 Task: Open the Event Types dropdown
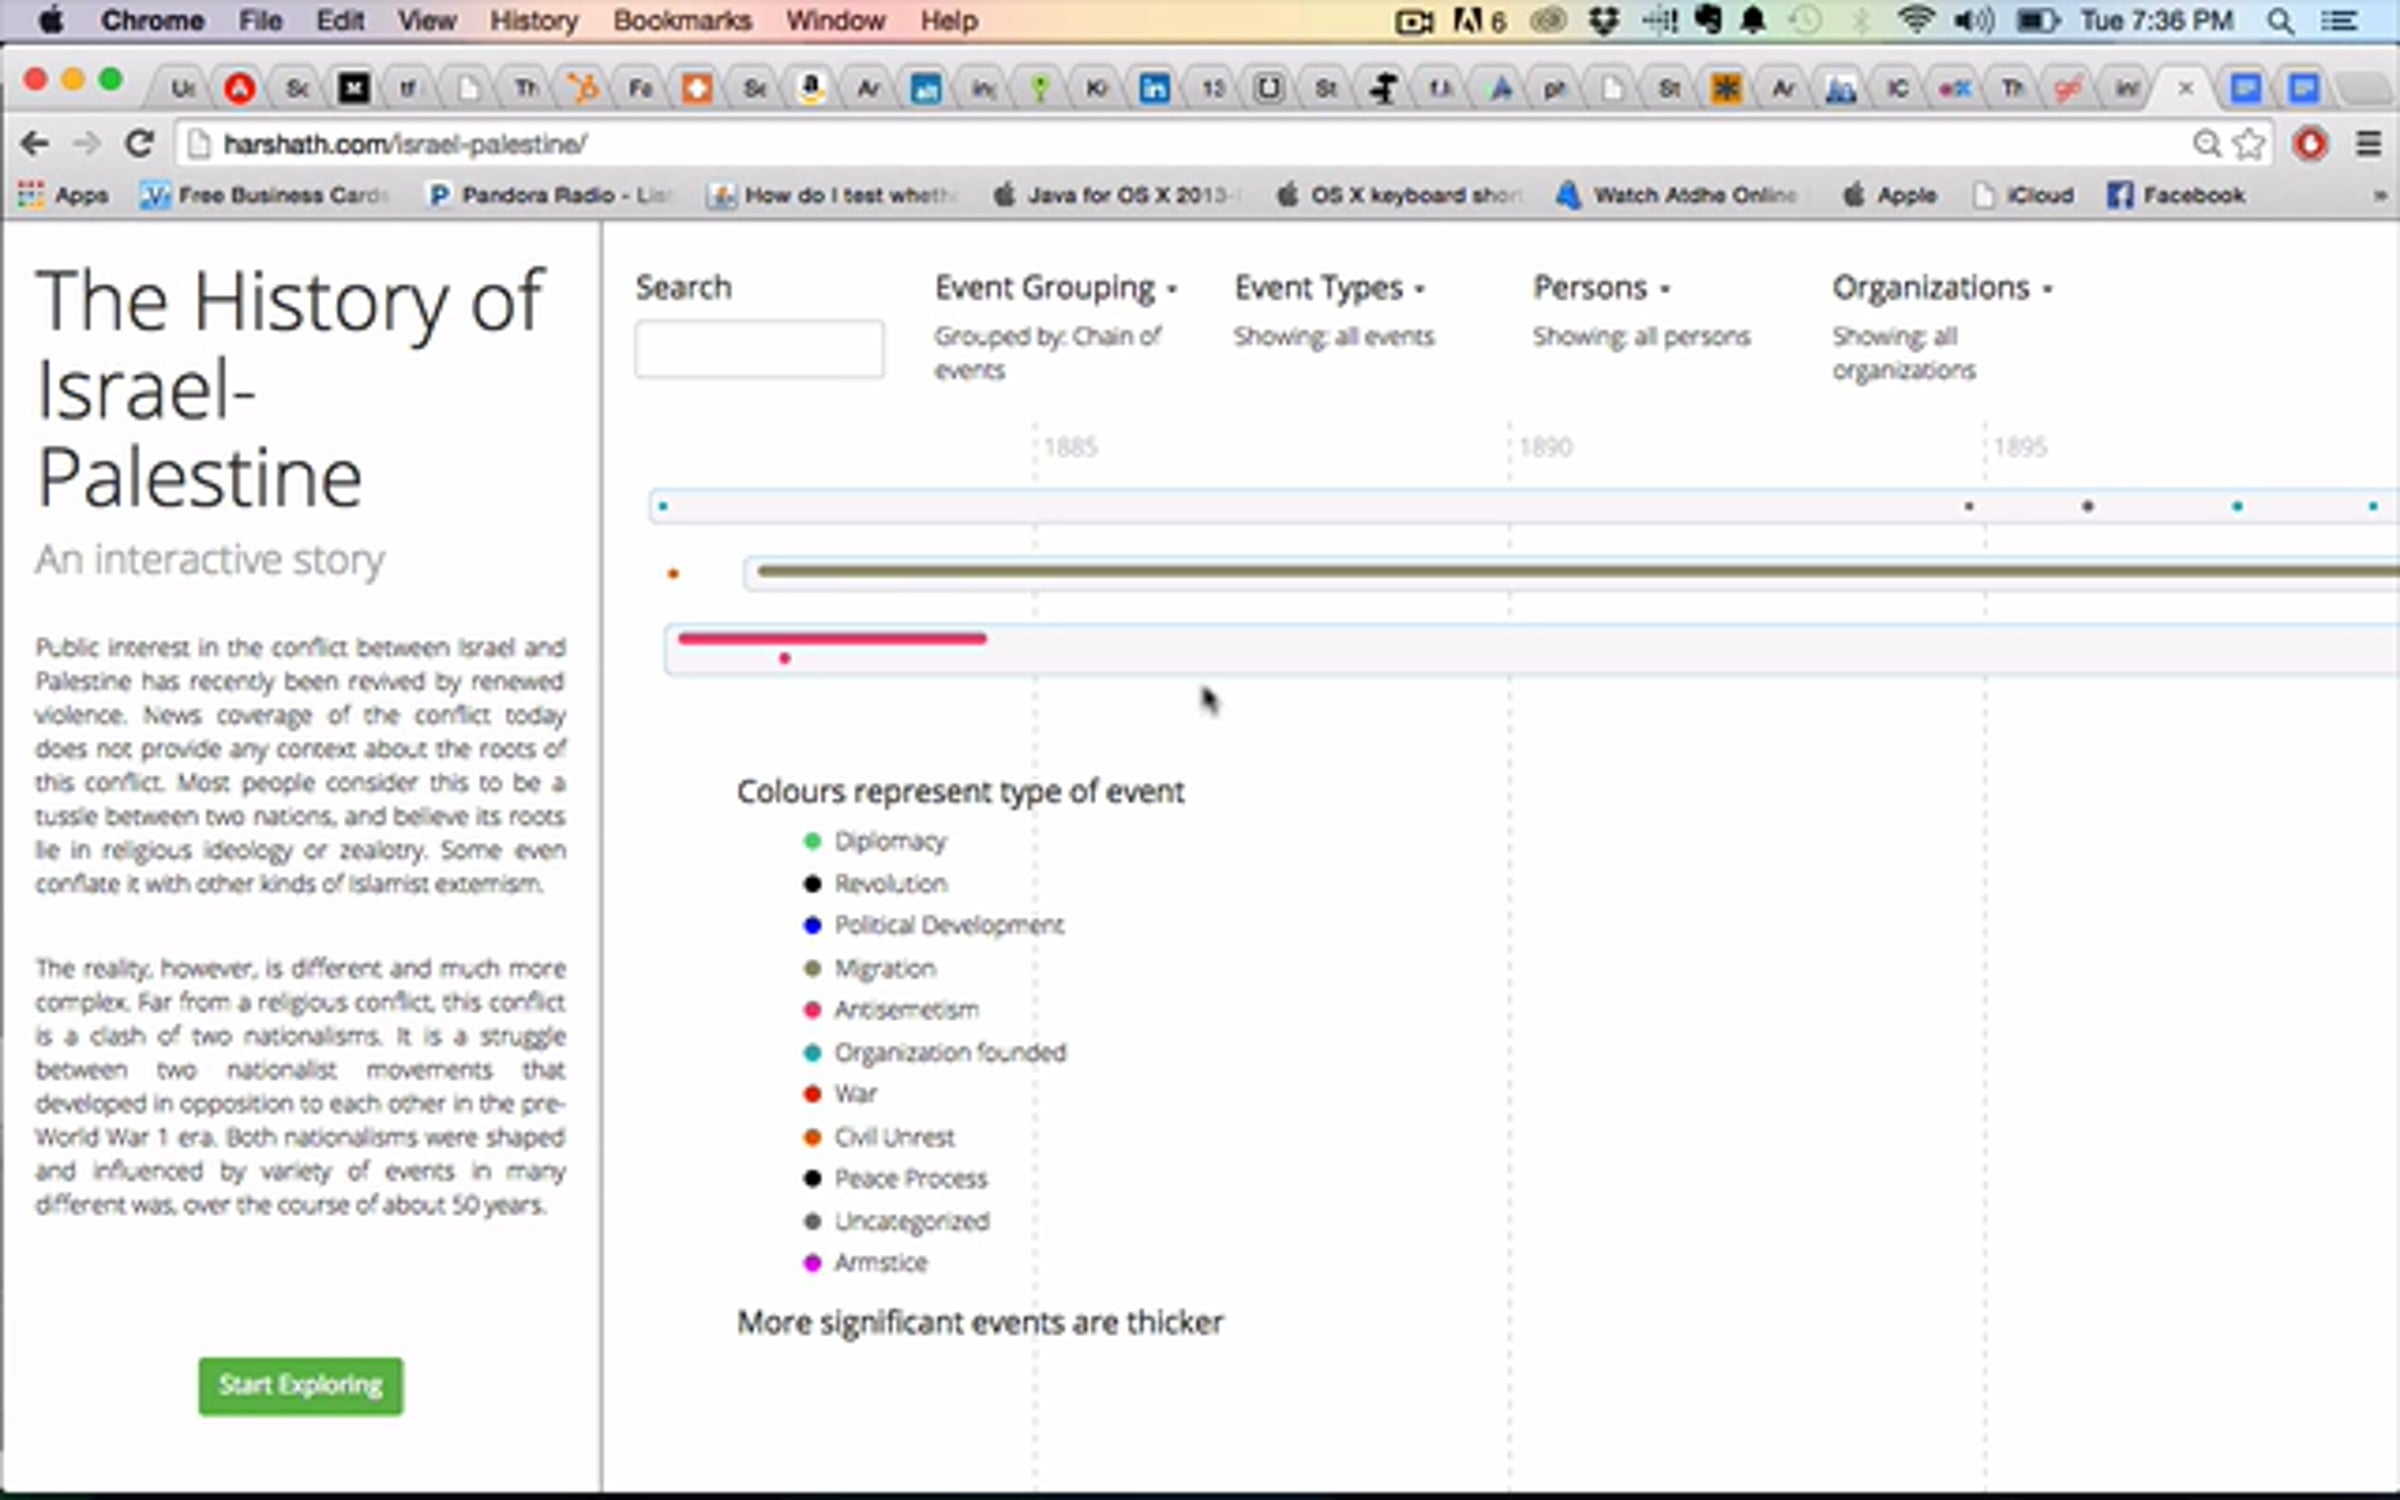click(1328, 288)
